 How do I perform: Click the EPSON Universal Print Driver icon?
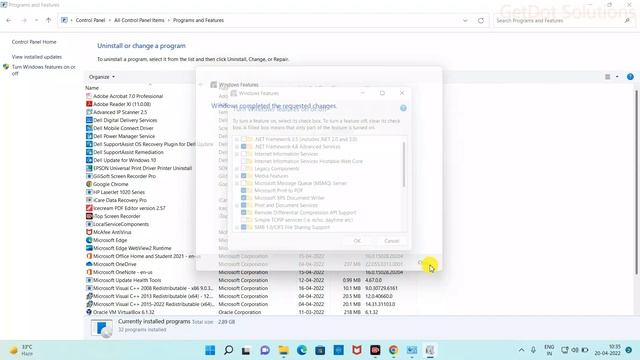click(89, 168)
